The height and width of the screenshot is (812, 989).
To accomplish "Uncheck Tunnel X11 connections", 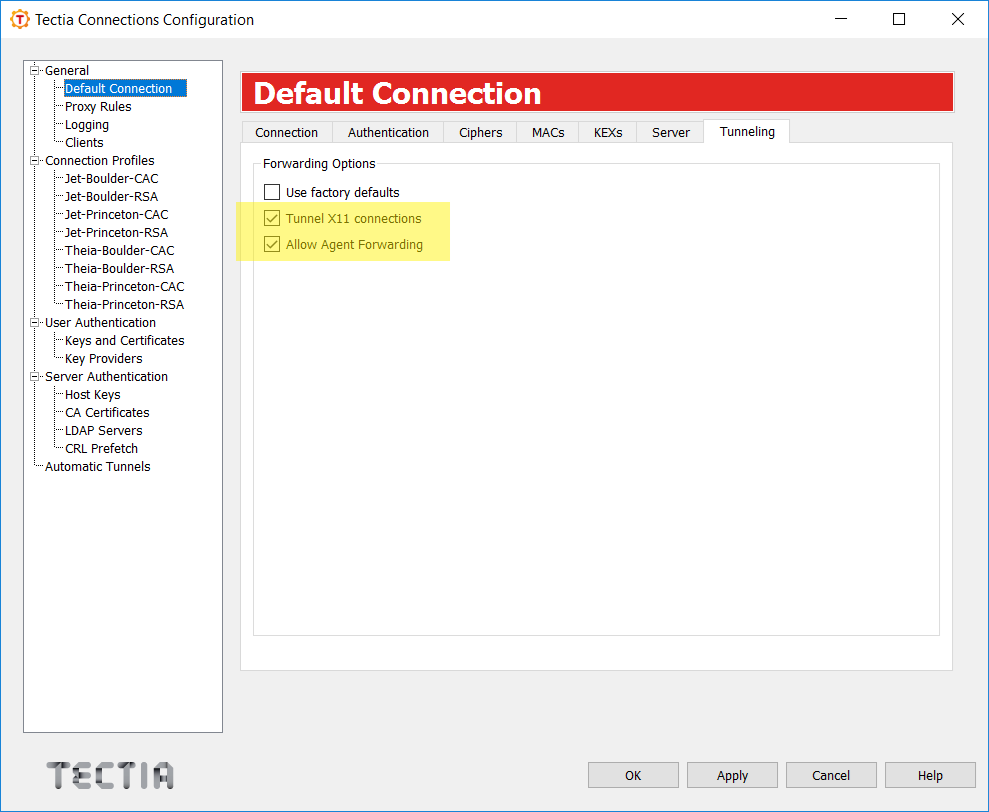I will click(x=272, y=218).
